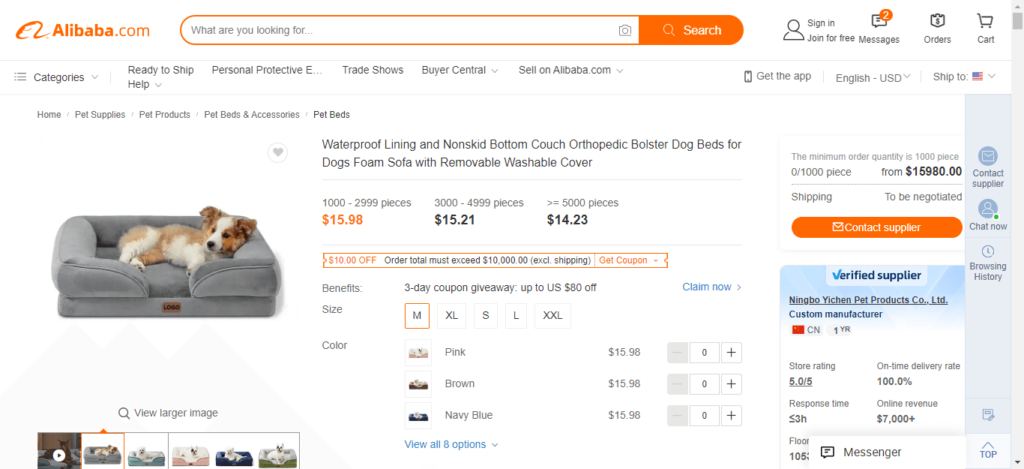
Task: Expand View all 8 options
Action: click(x=451, y=444)
